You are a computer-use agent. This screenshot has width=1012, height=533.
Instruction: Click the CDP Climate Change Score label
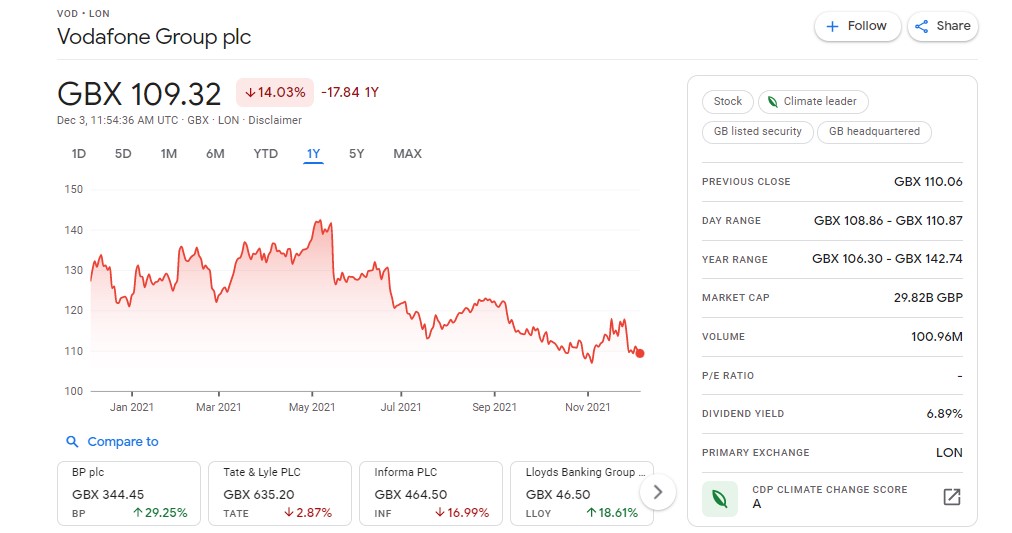coord(829,490)
